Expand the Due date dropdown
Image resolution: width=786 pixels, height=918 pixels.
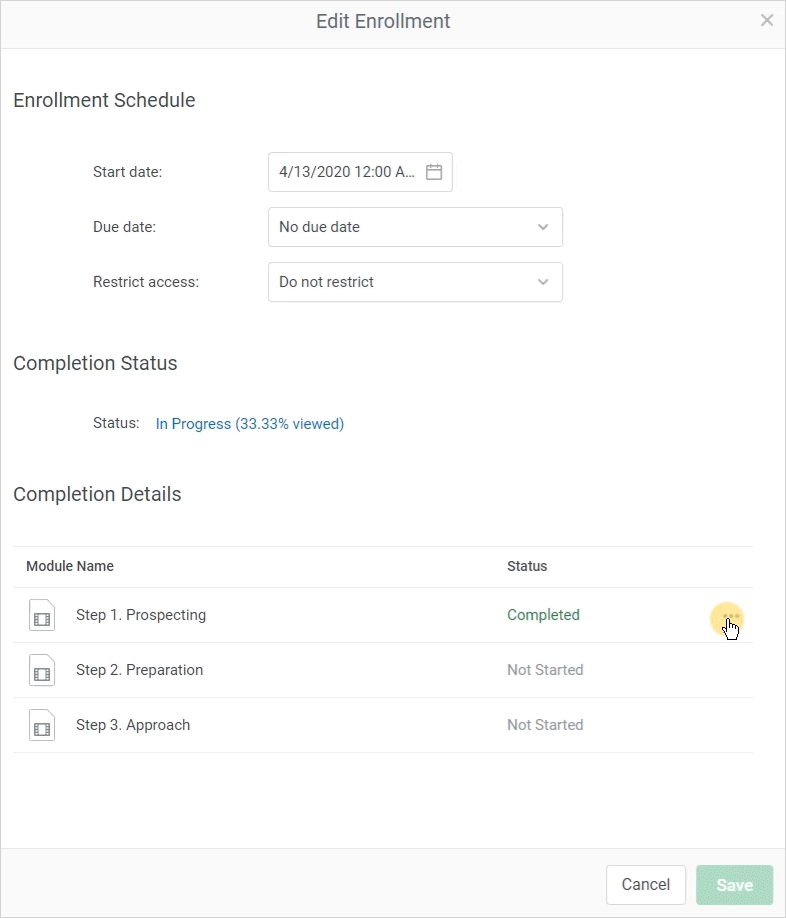point(416,227)
